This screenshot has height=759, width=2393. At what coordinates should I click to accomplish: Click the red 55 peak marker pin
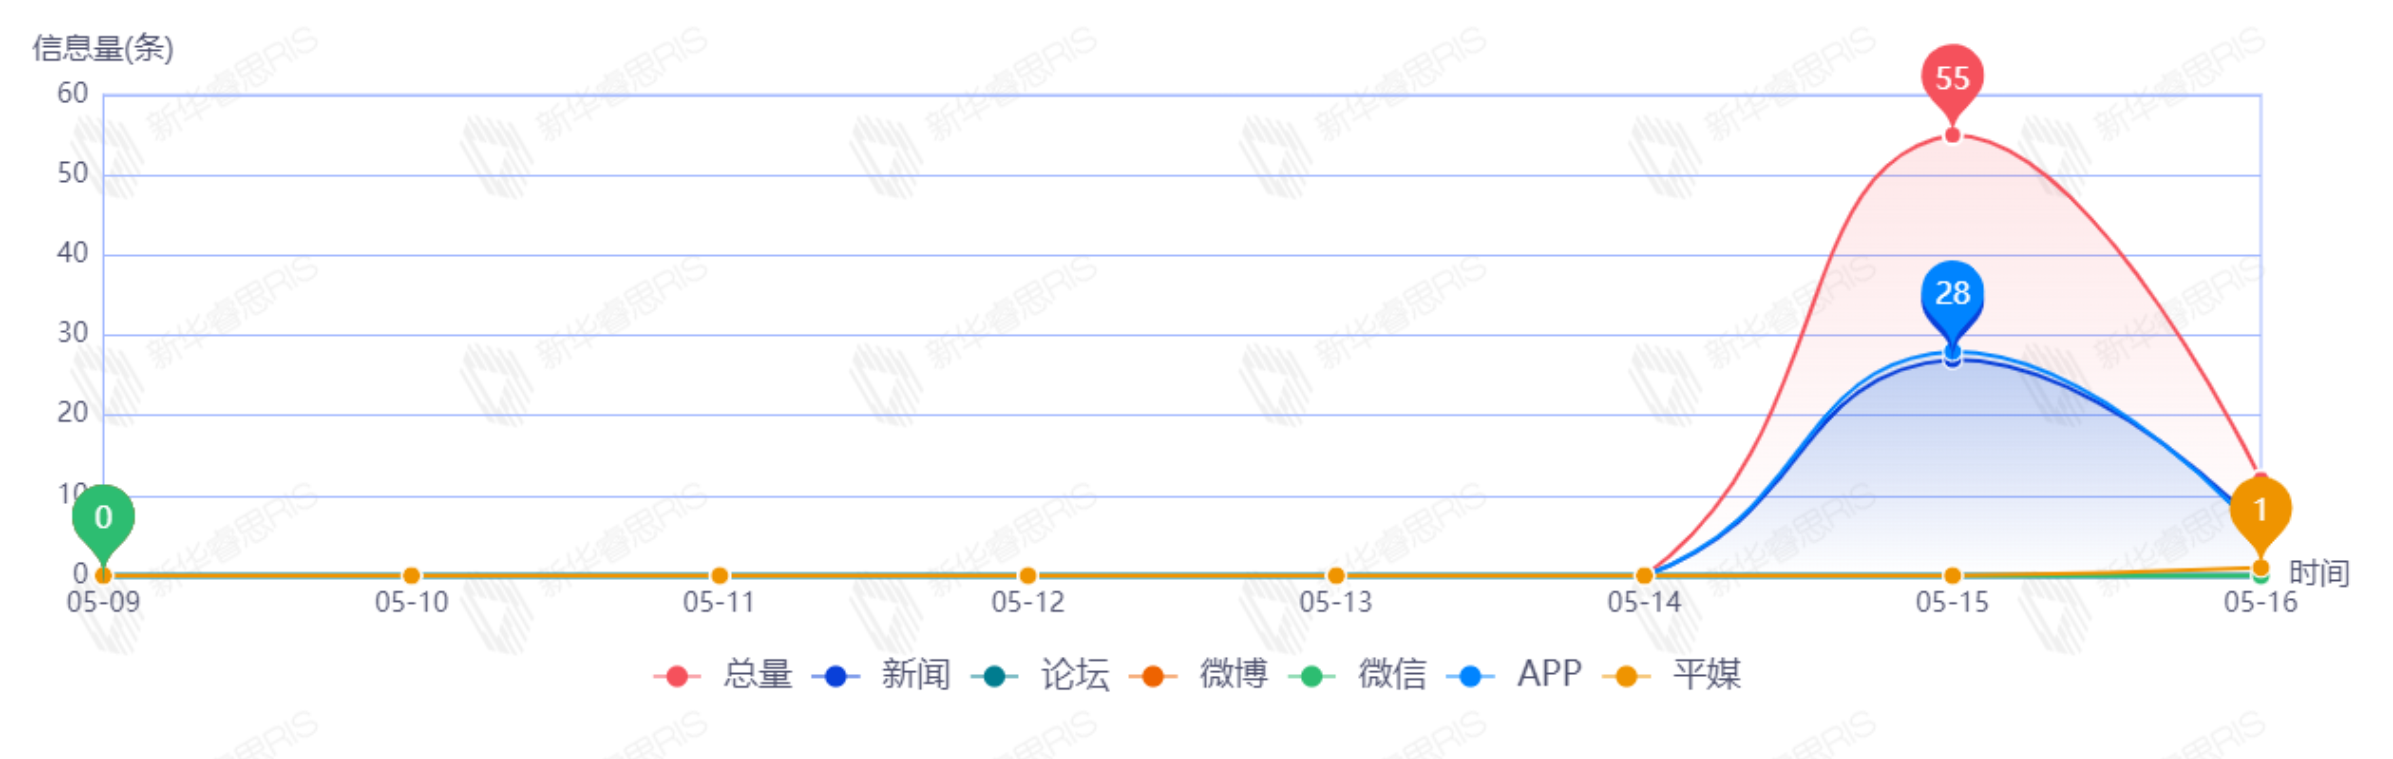(x=1952, y=78)
